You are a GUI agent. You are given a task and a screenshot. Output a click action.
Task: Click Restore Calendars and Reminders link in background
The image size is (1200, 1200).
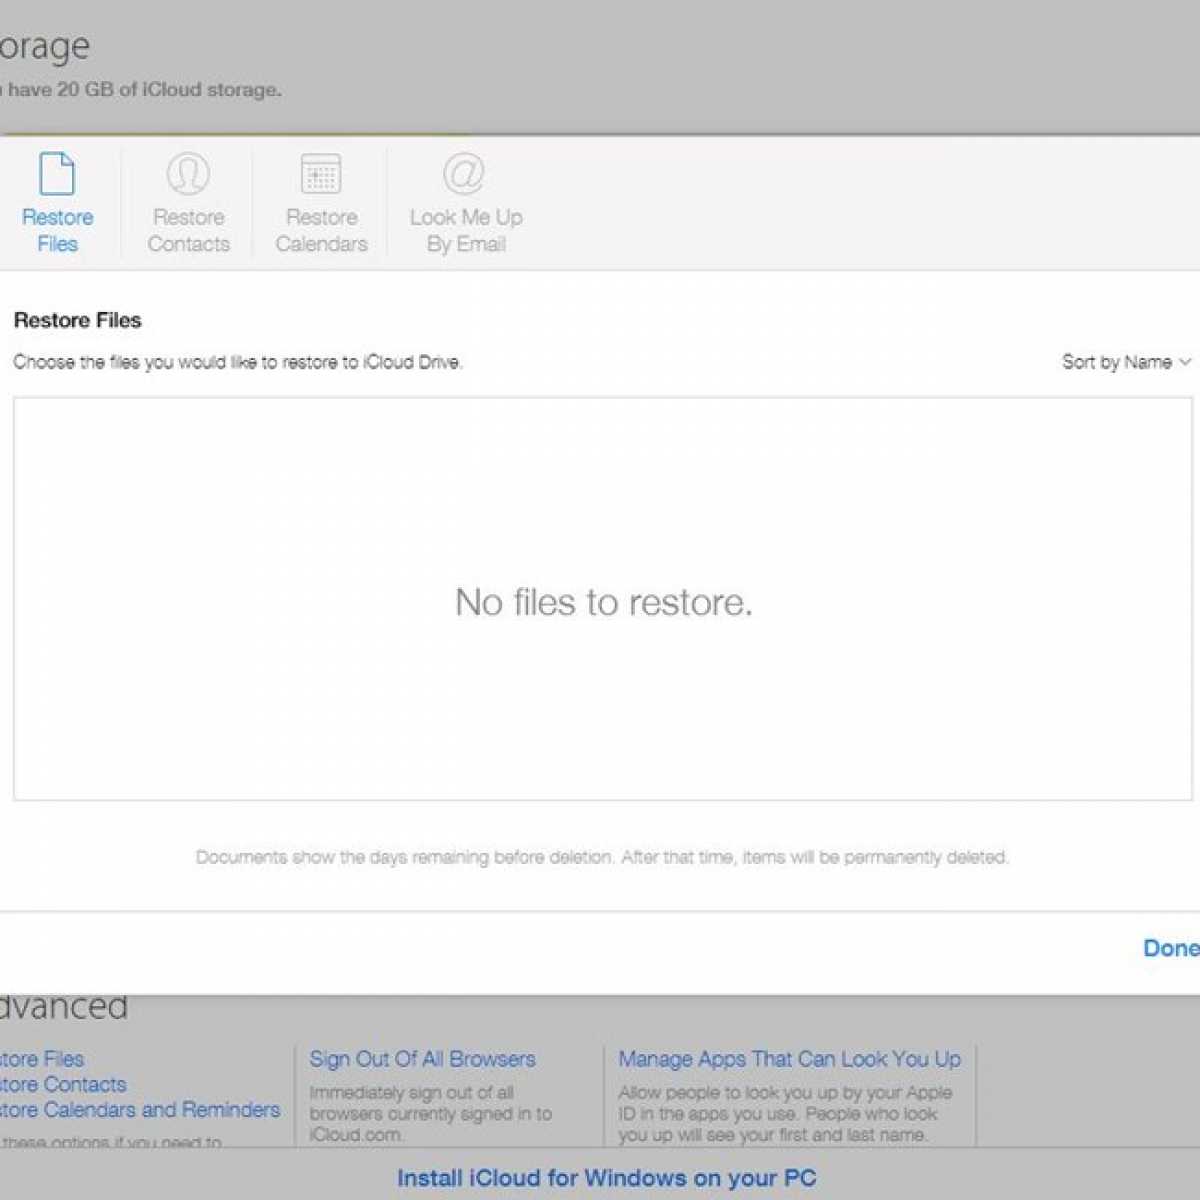point(140,1110)
